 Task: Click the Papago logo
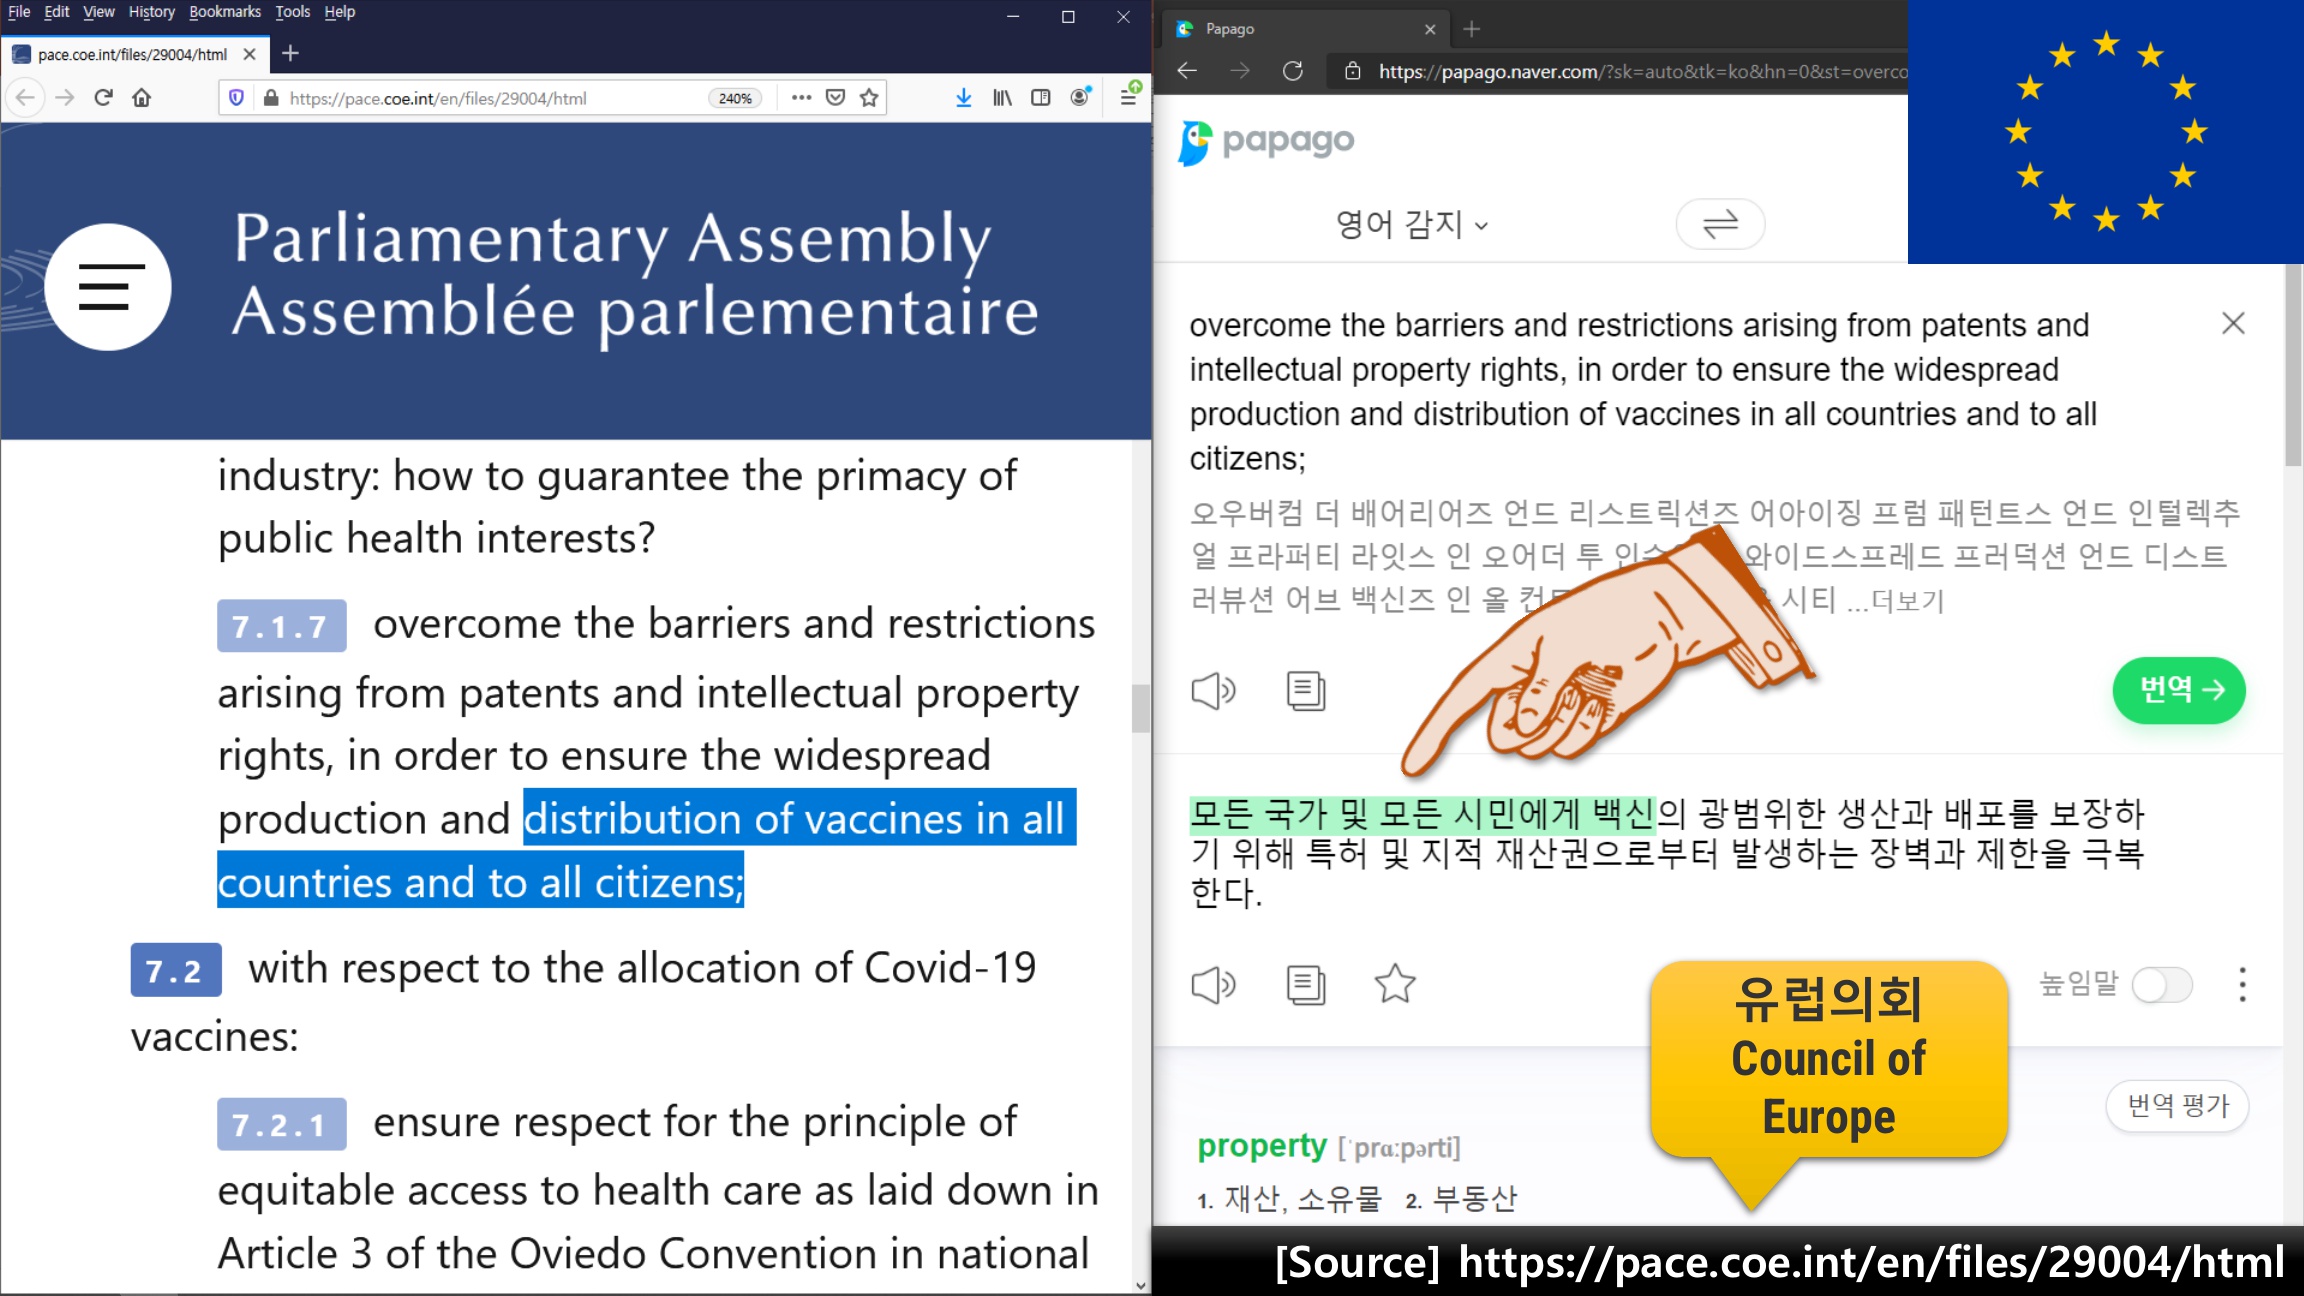click(1266, 142)
